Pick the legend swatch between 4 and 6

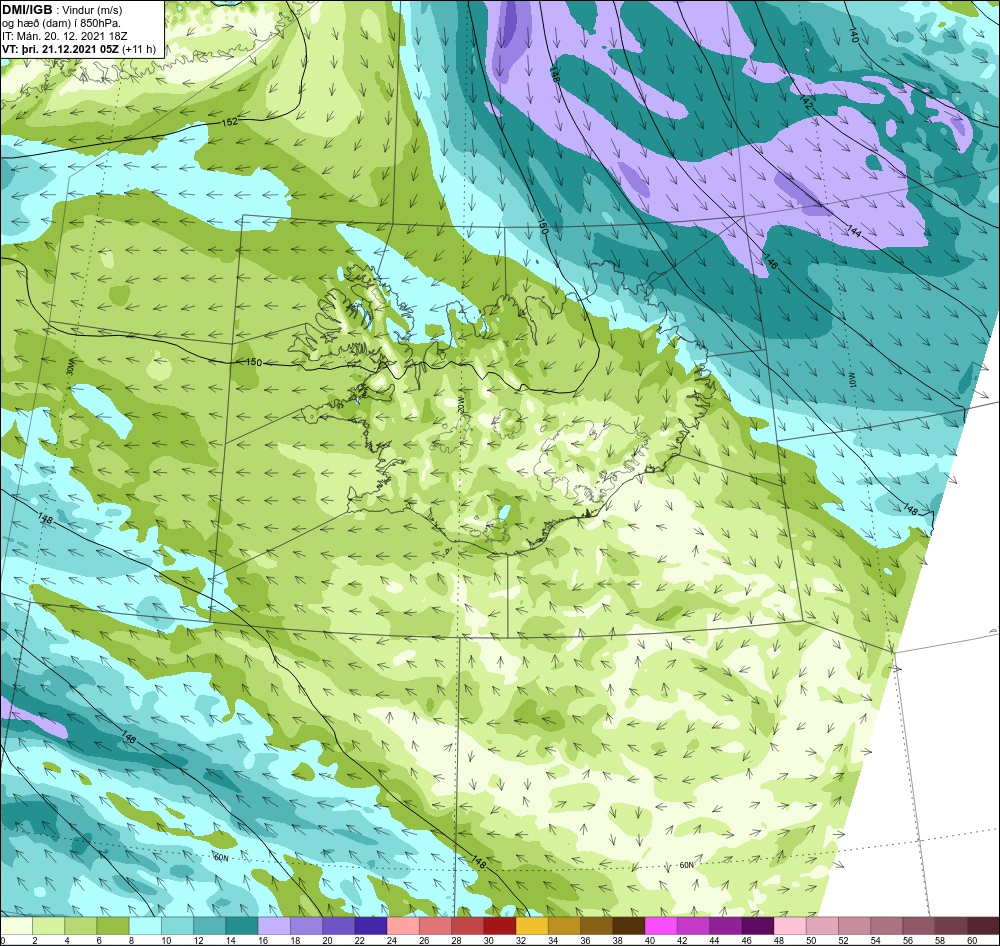click(x=81, y=926)
